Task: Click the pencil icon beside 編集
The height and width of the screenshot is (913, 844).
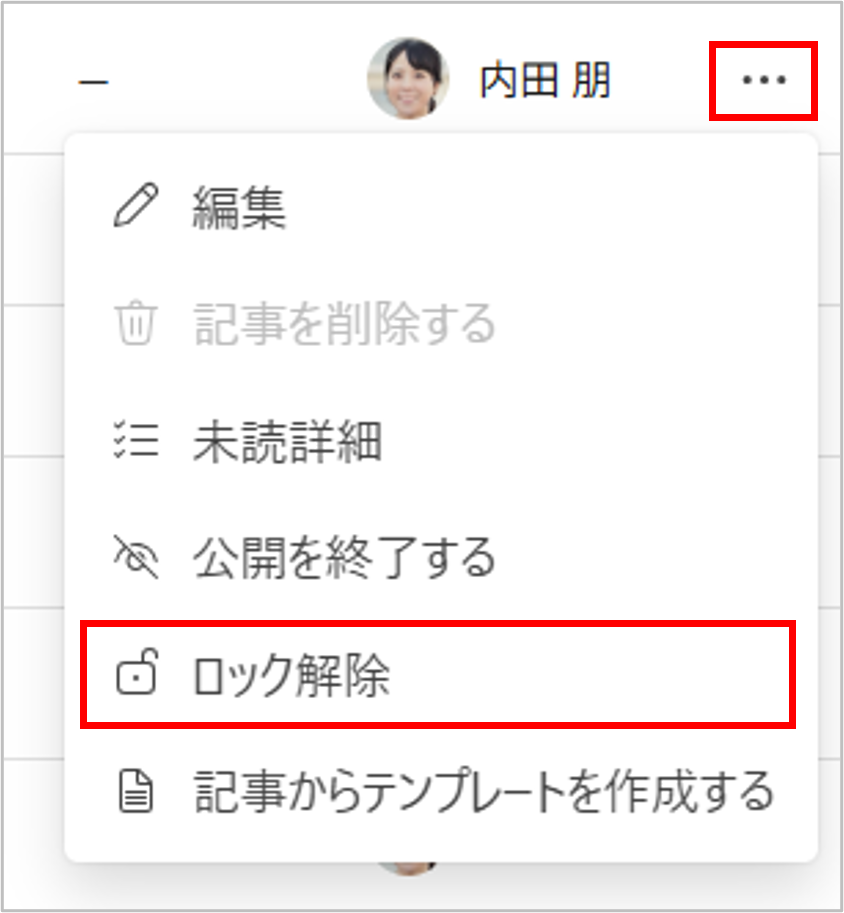Action: [x=136, y=205]
